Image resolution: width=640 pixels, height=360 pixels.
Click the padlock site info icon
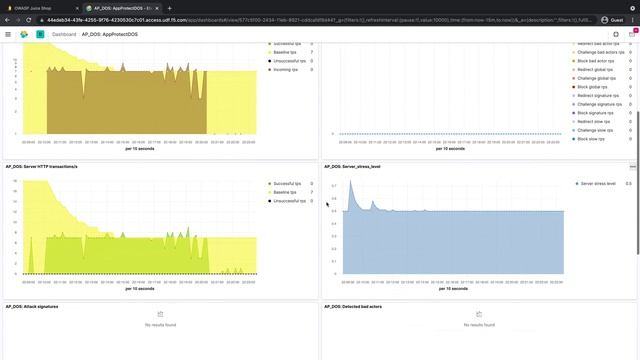point(41,20)
